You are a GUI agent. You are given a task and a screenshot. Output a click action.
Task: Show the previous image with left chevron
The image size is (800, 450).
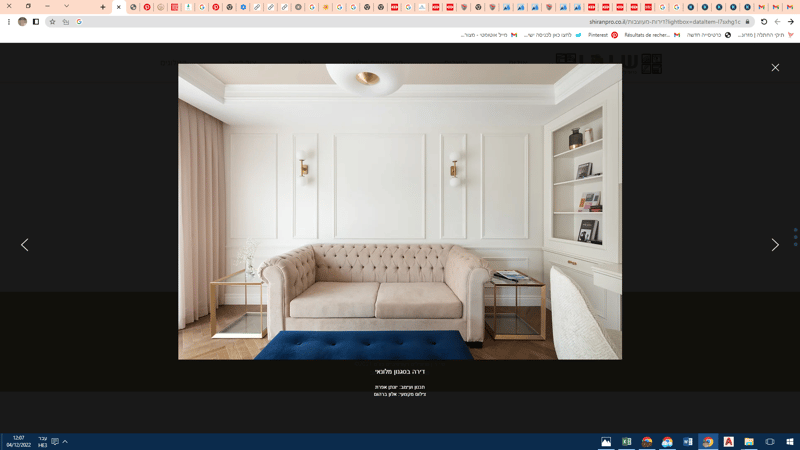coord(24,245)
